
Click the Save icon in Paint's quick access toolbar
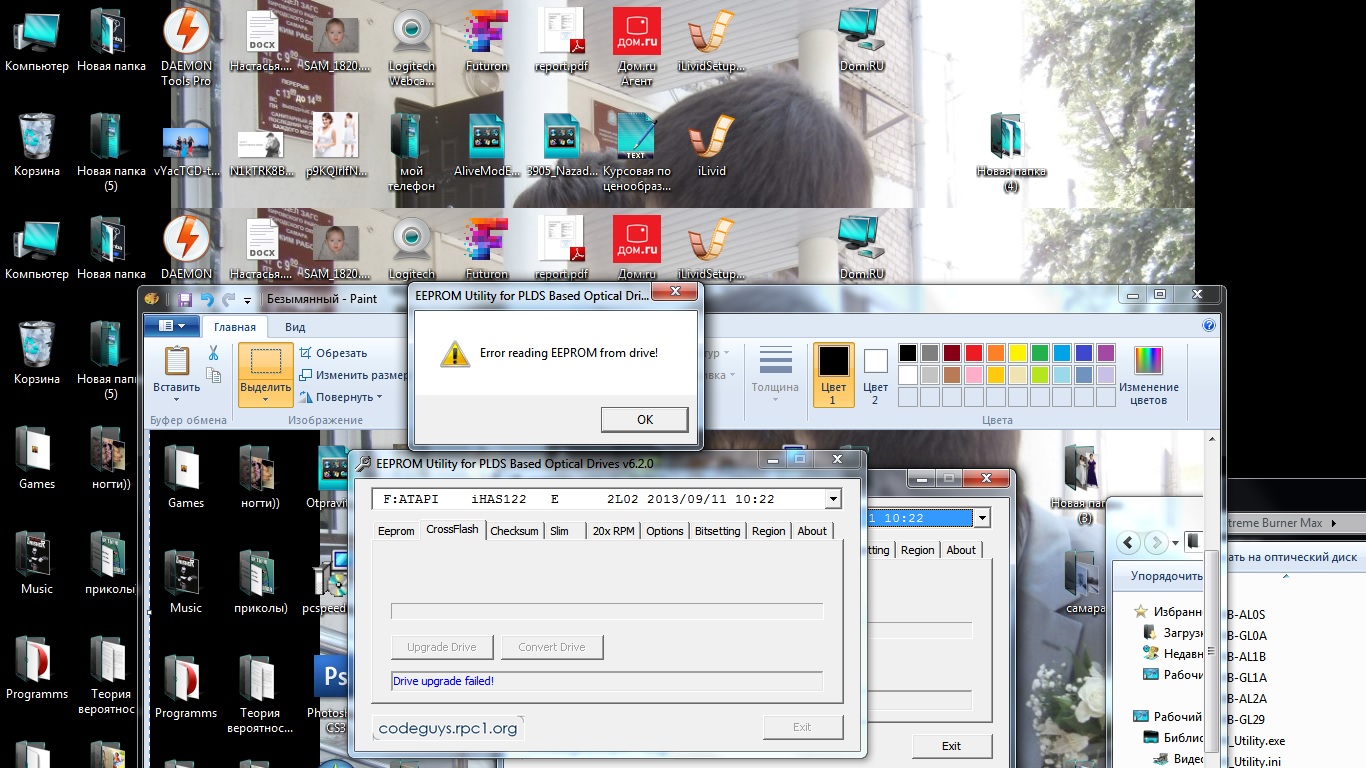click(x=185, y=298)
